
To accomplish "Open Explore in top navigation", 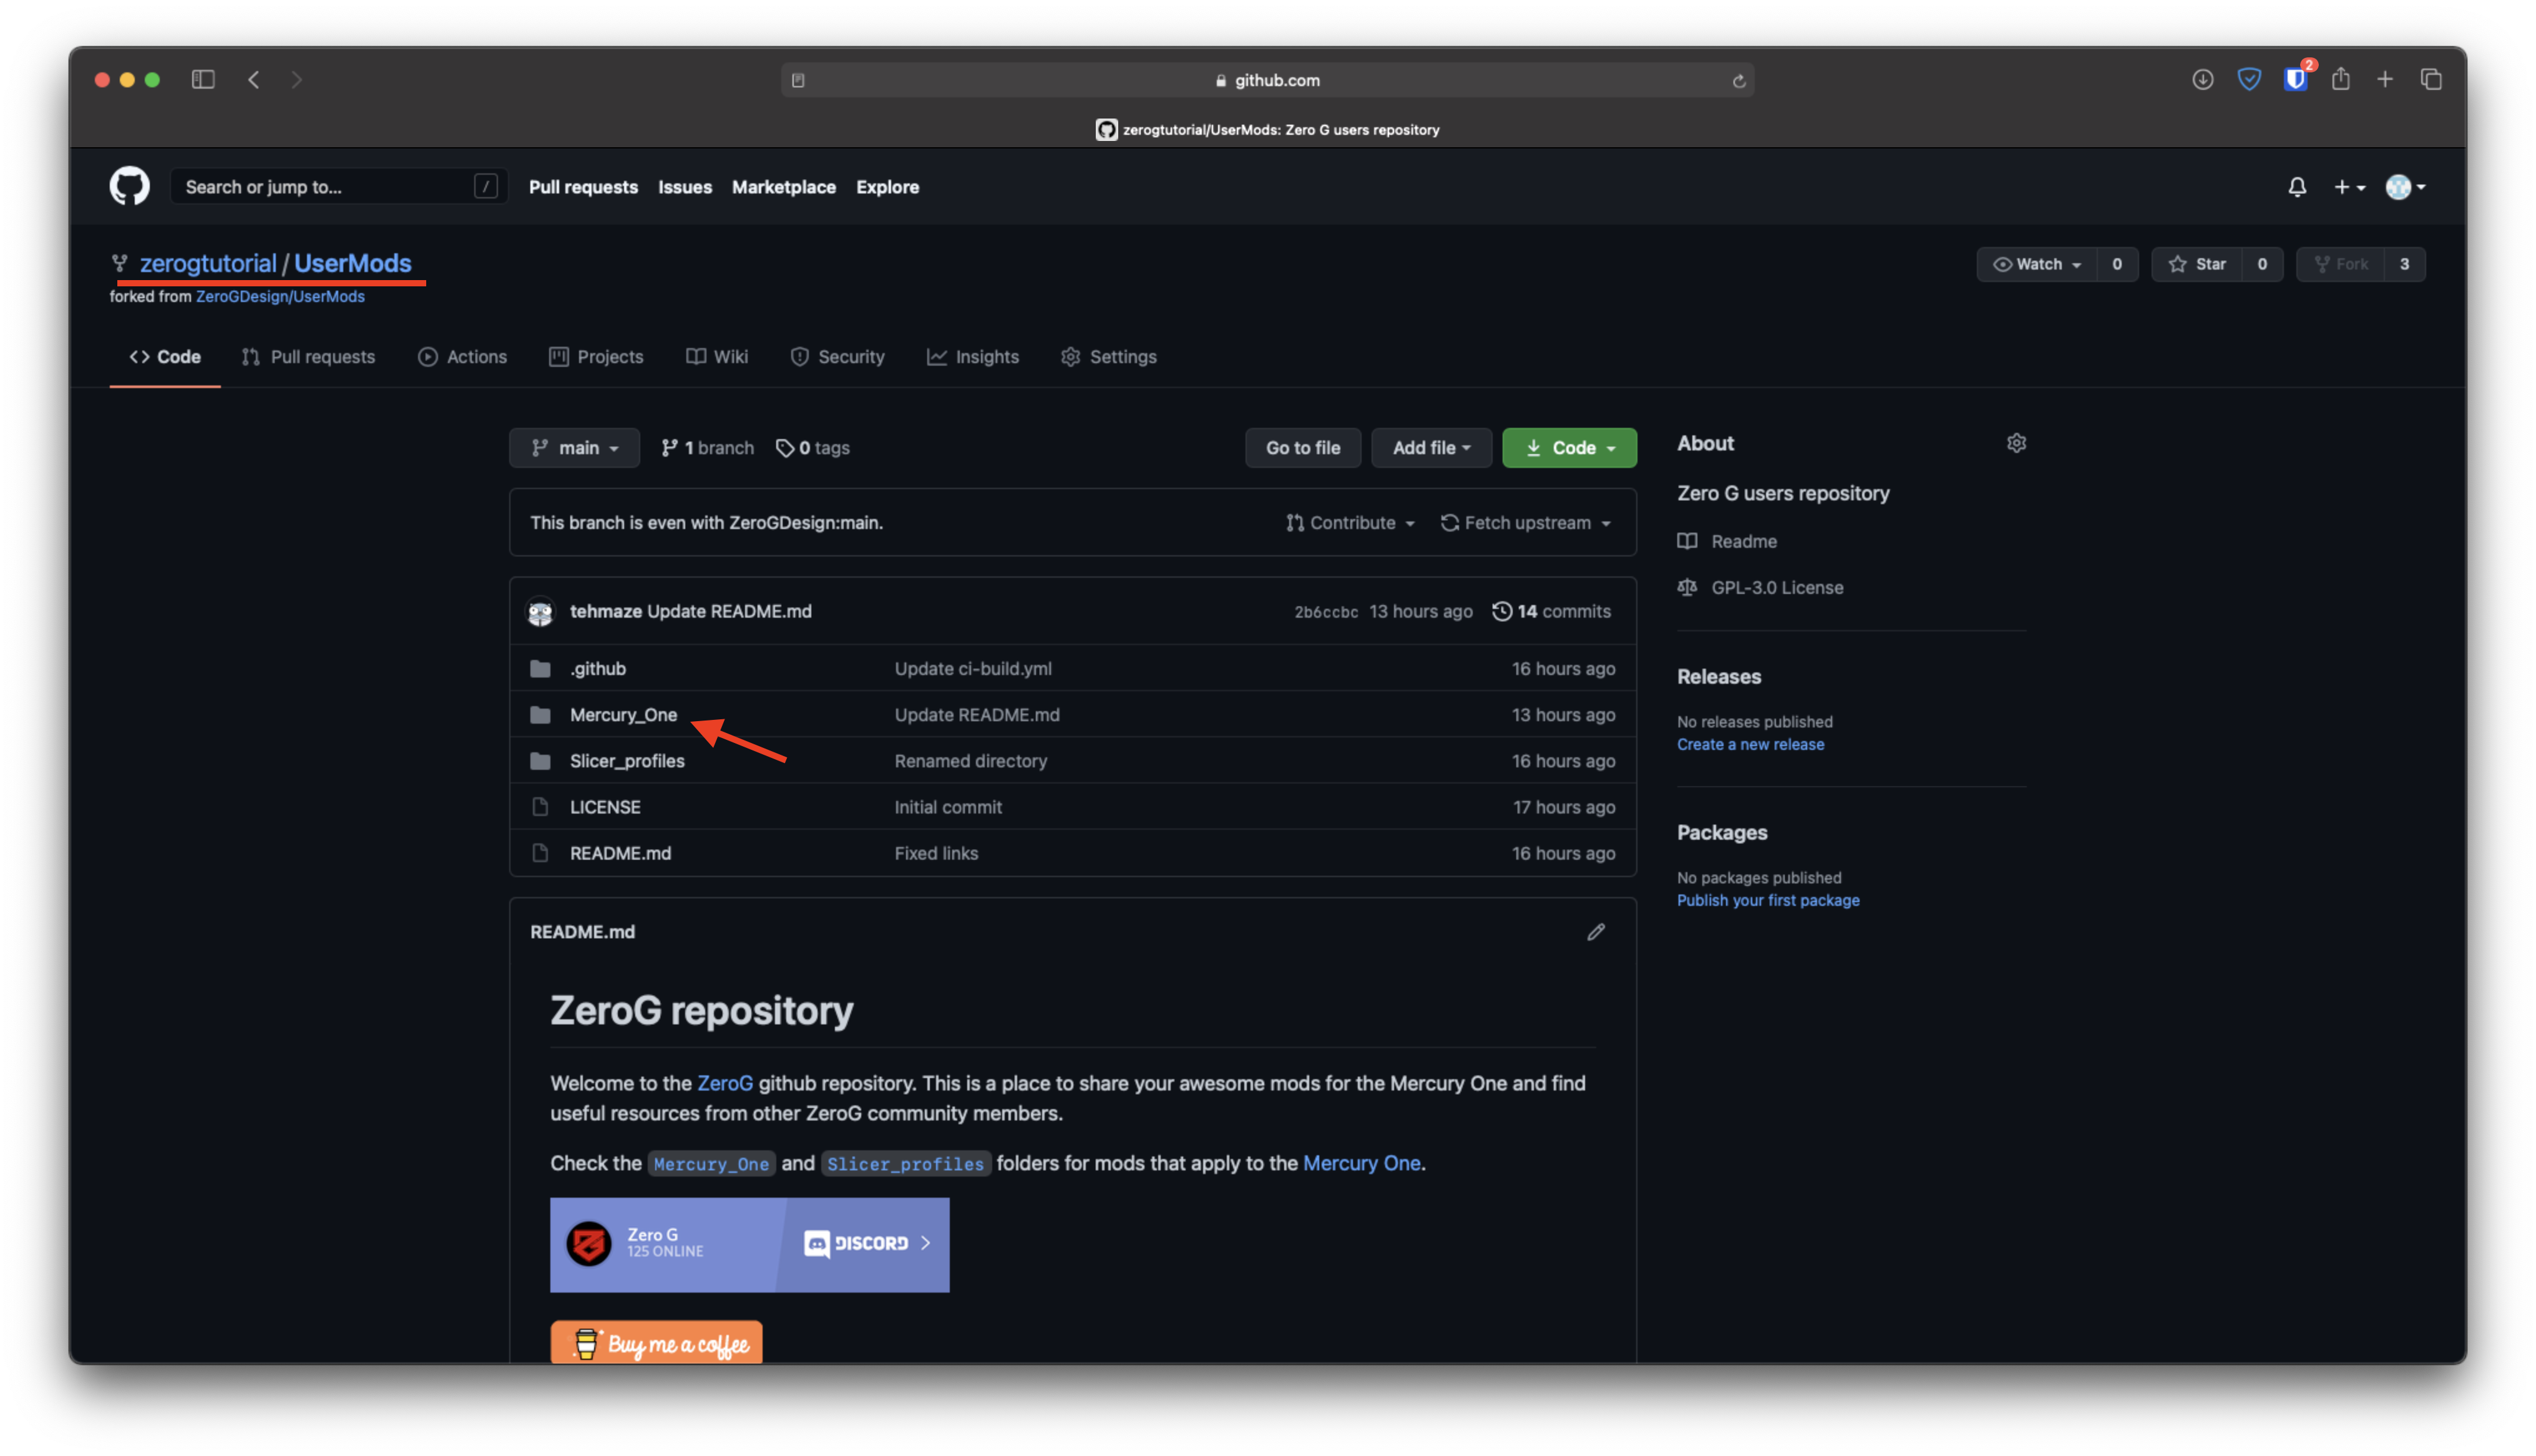I will tap(887, 187).
